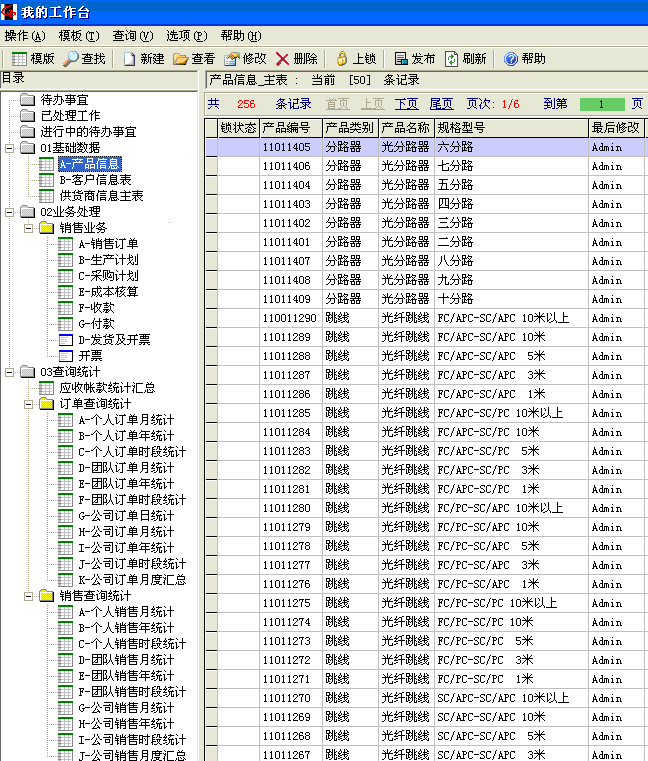Click the 发布 publish toolbar icon
This screenshot has width=648, height=761.
click(x=401, y=59)
